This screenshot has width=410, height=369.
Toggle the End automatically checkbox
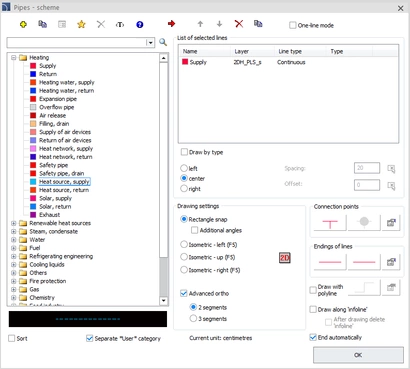(x=313, y=337)
